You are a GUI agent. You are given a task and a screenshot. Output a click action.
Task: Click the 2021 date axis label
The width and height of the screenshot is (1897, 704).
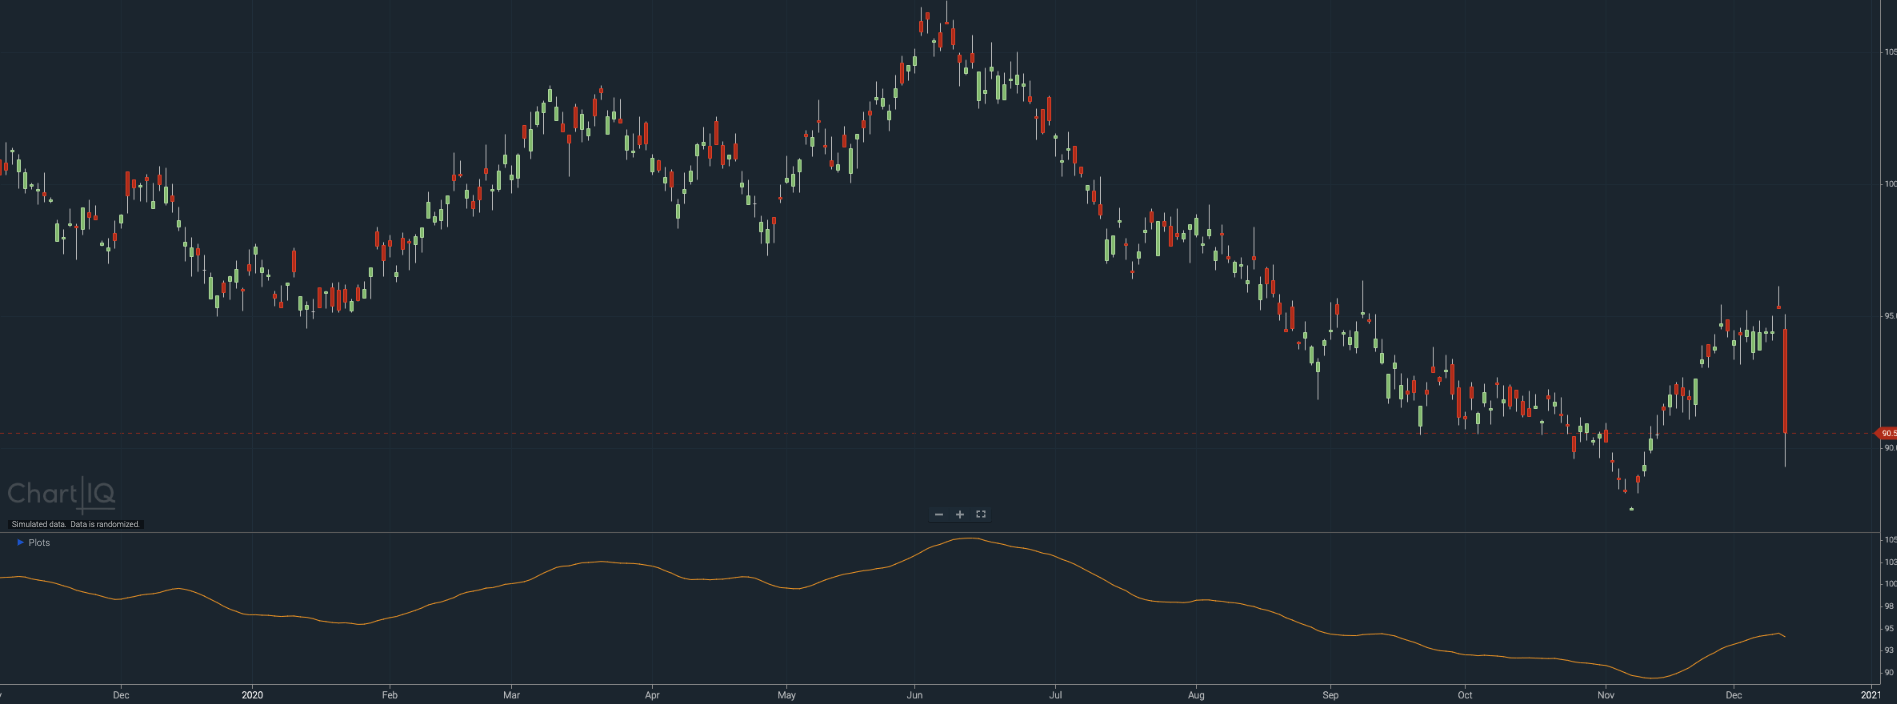[x=1870, y=694]
